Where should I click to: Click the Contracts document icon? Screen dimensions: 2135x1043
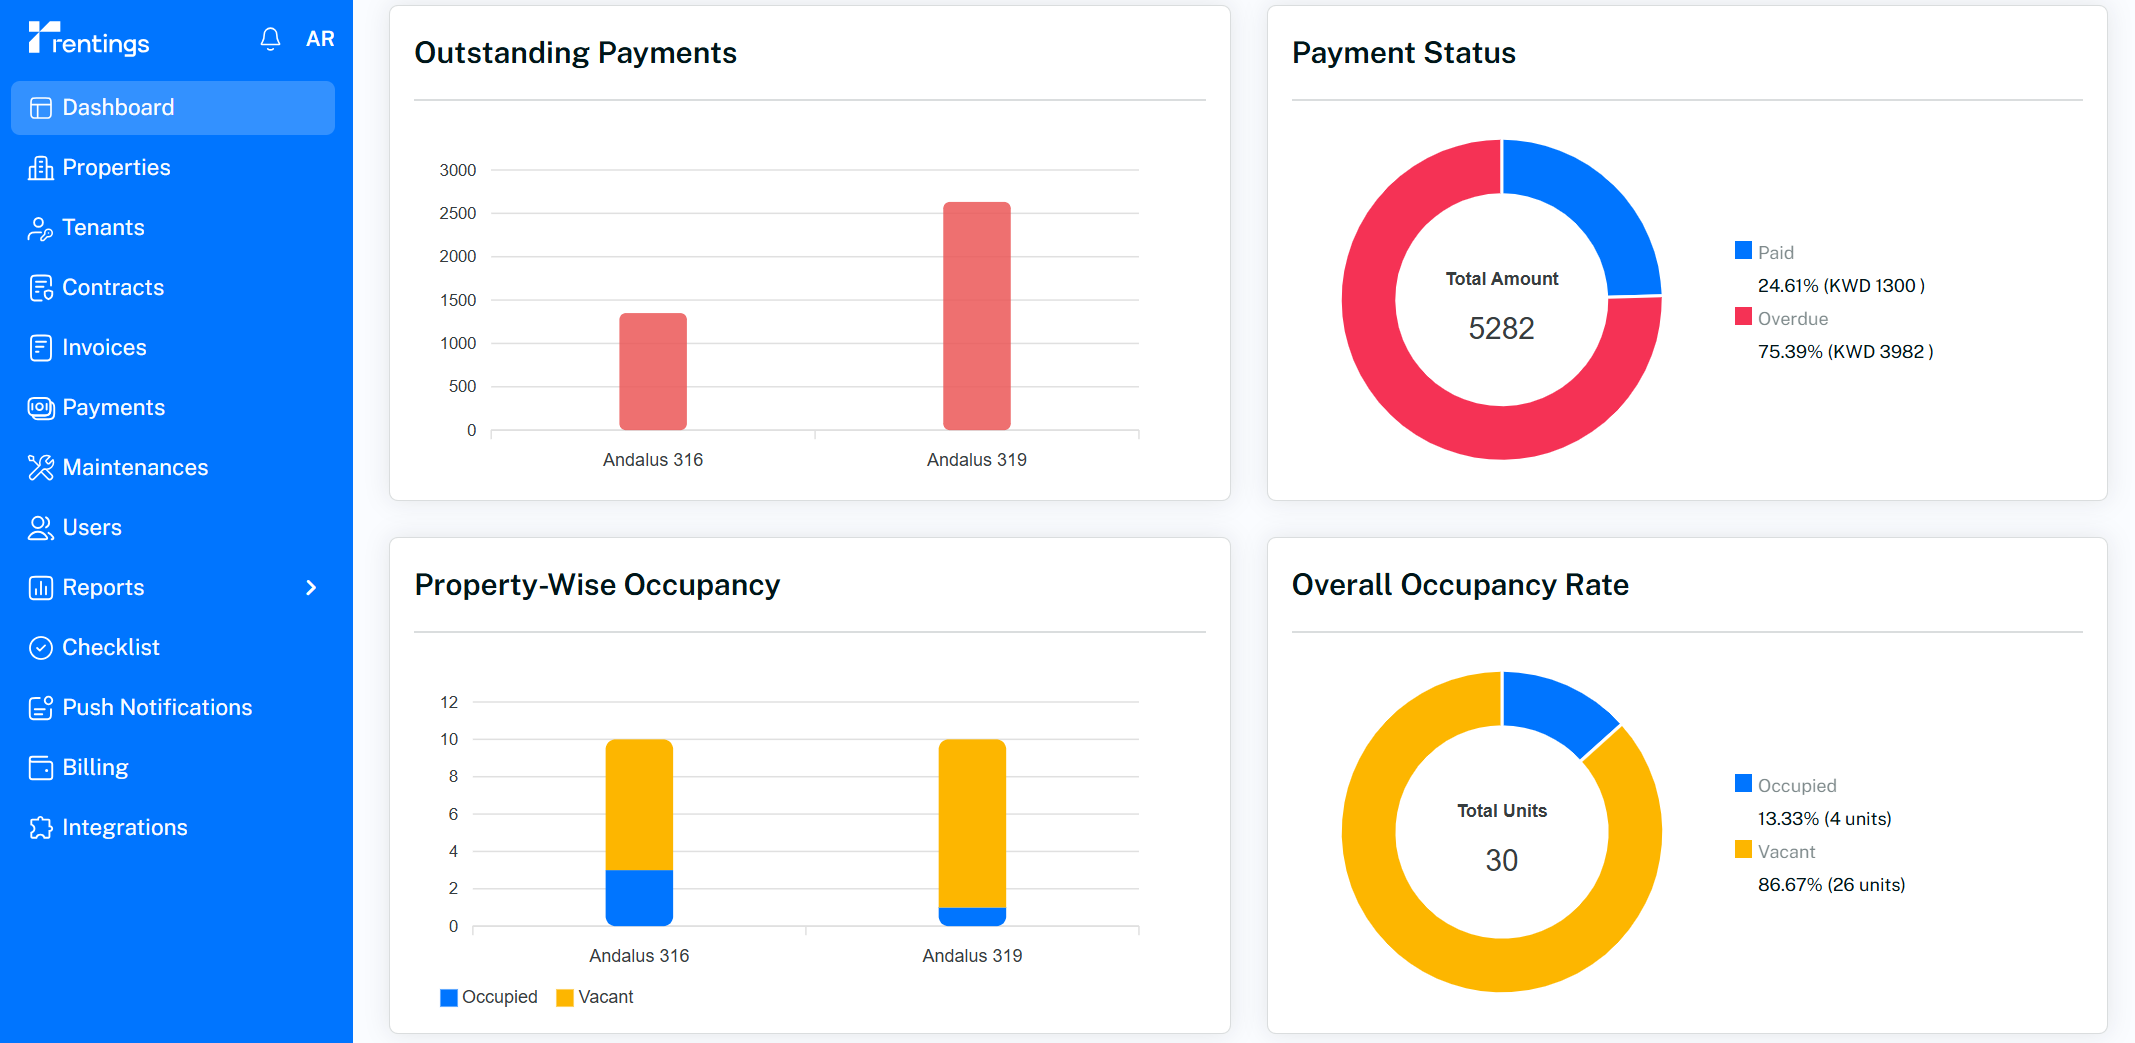(41, 288)
